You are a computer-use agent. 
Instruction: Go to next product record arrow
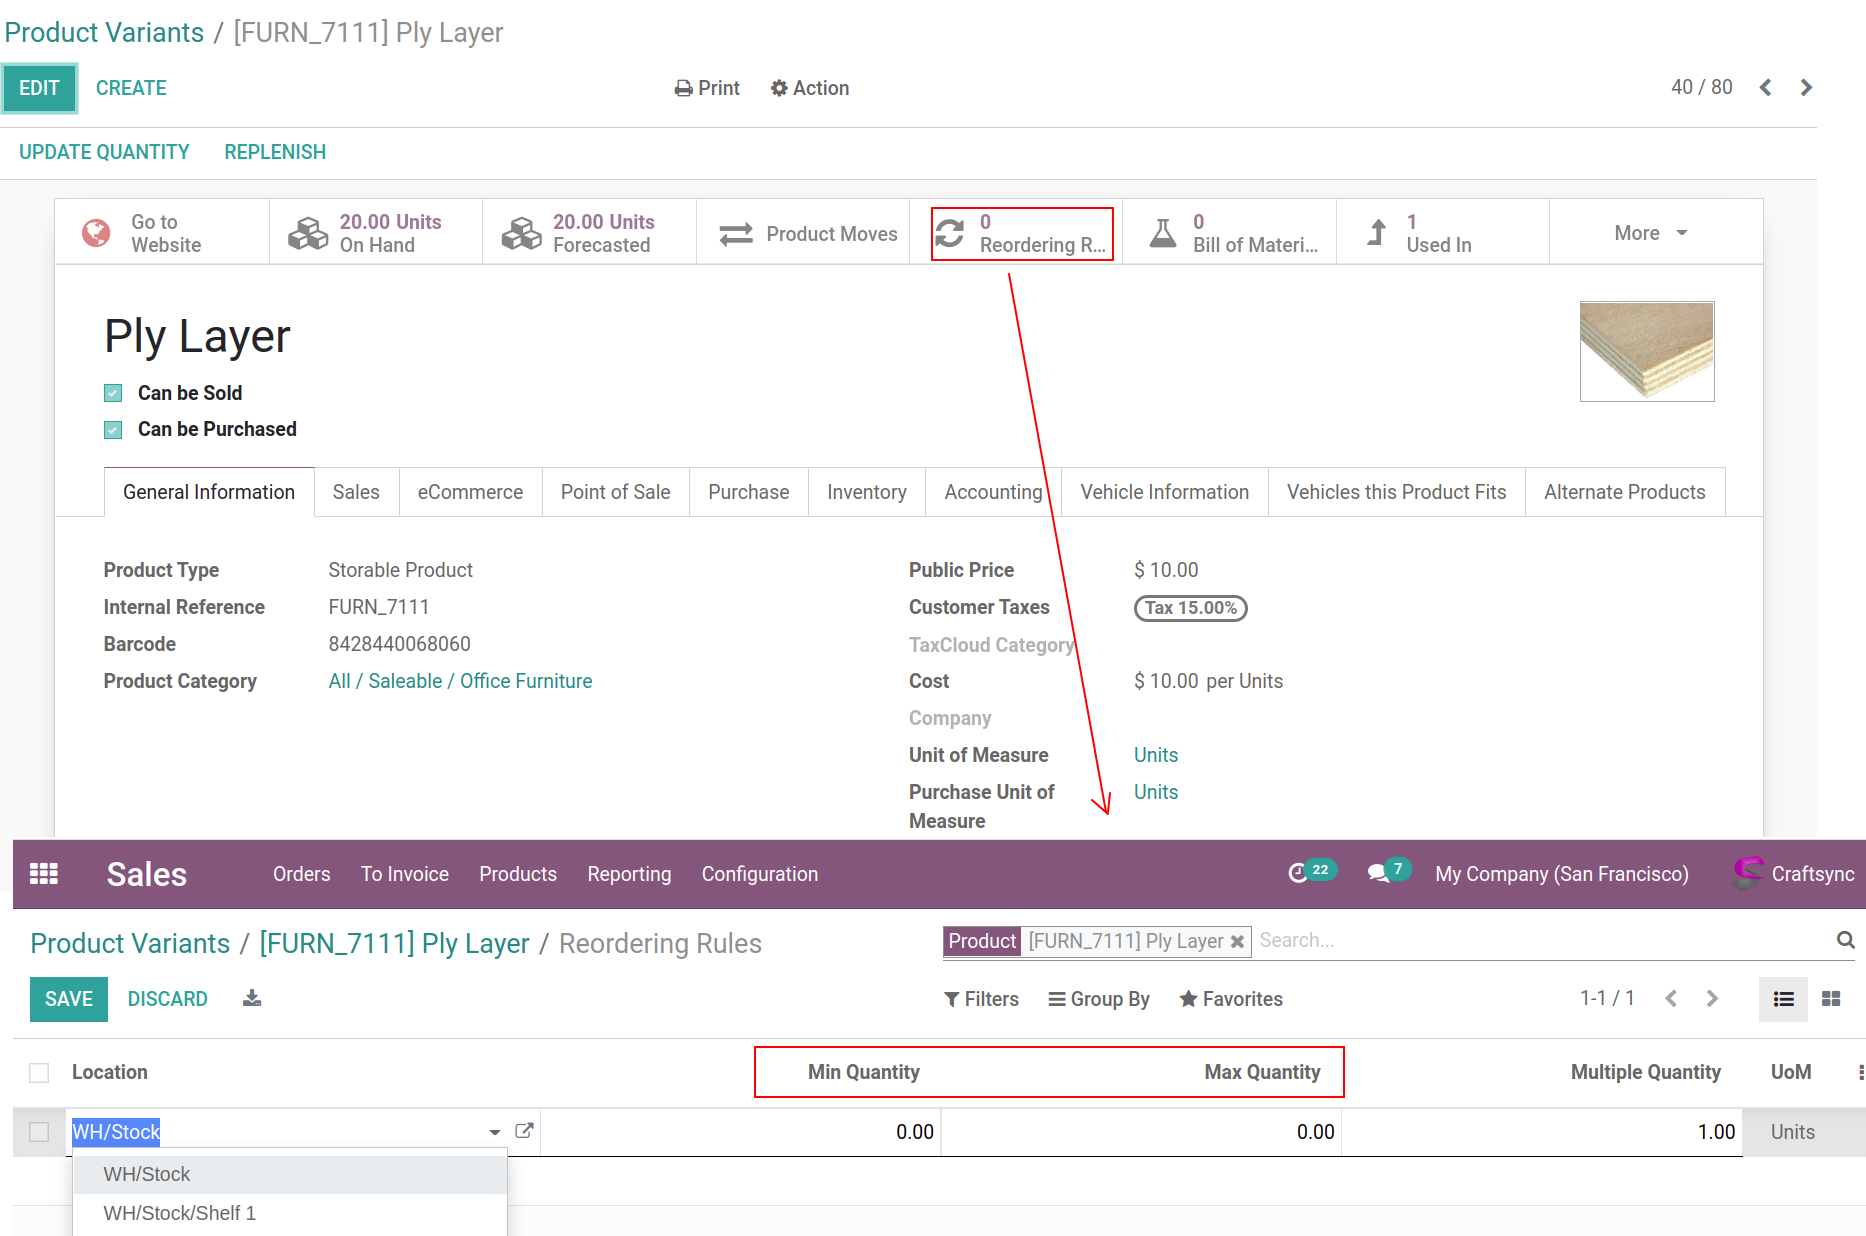click(x=1806, y=88)
